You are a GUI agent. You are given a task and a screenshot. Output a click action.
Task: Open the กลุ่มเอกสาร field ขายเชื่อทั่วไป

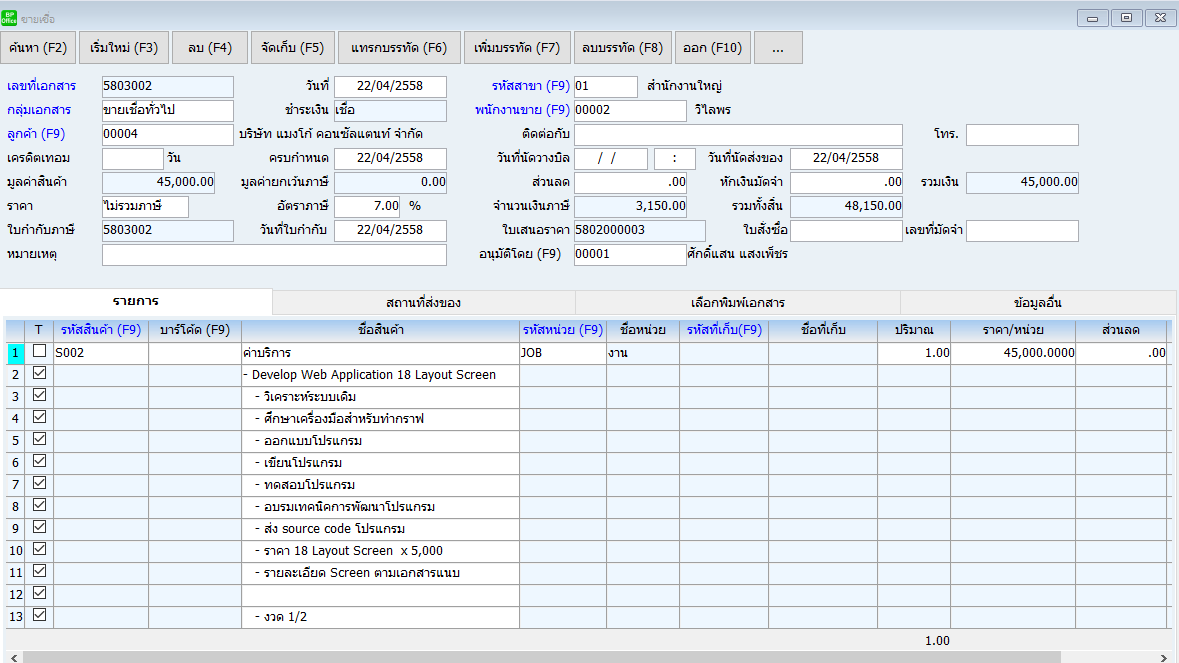[x=168, y=110]
